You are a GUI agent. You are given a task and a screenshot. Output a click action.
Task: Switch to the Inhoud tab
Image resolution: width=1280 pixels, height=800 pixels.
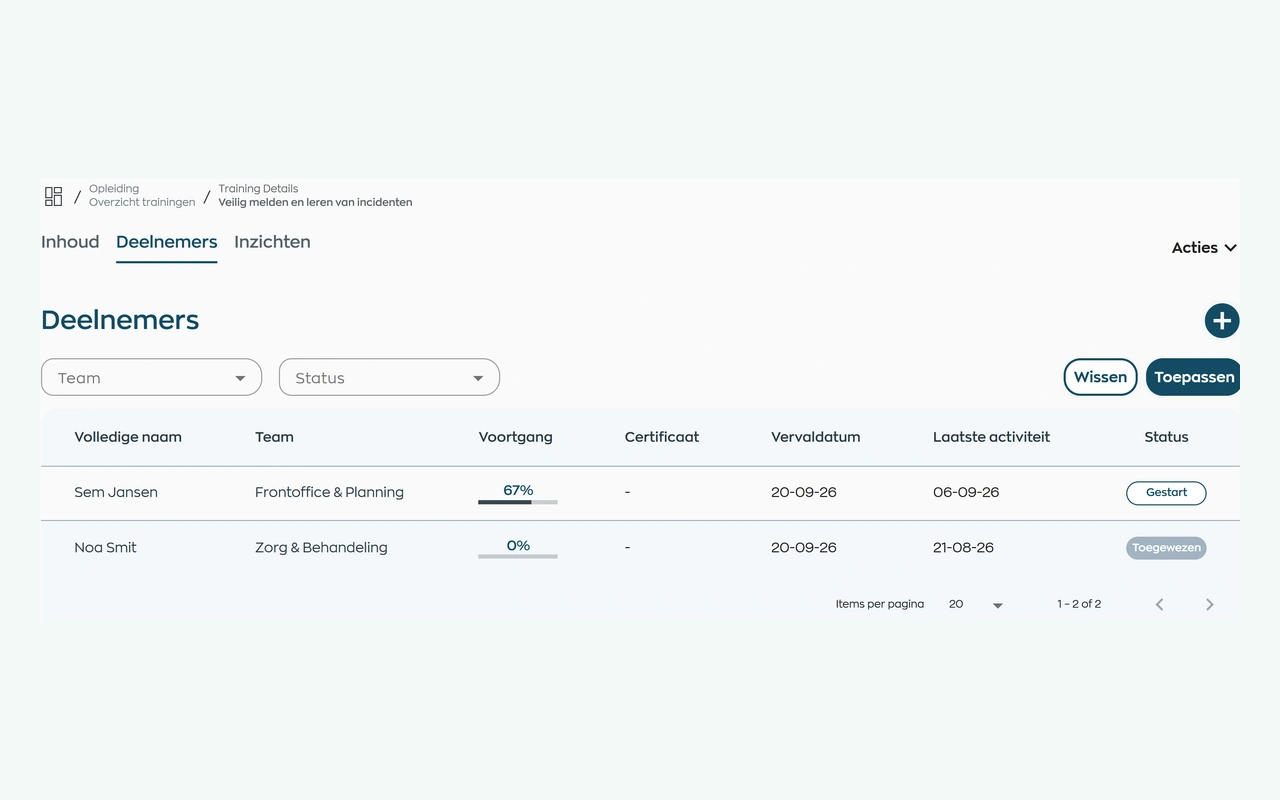coord(70,242)
